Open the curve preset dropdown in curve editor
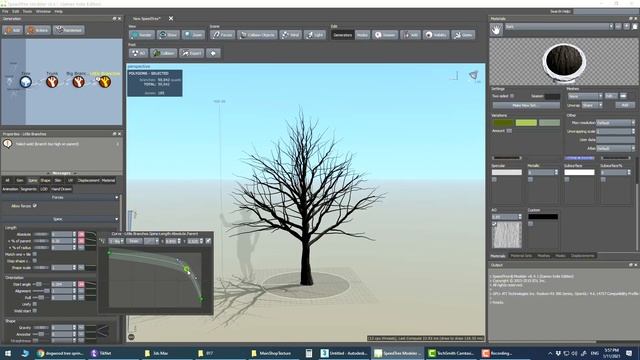This screenshot has height=360, width=640. point(151,241)
